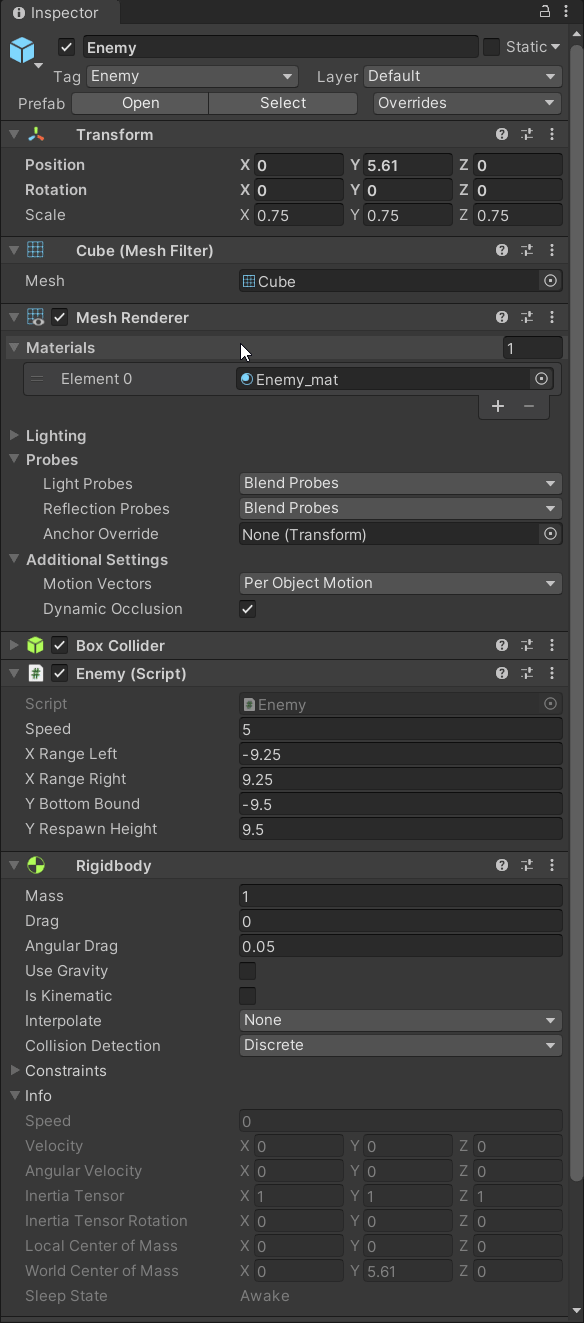Collapse the Probes foldout
584x1323 pixels.
[x=14, y=460]
